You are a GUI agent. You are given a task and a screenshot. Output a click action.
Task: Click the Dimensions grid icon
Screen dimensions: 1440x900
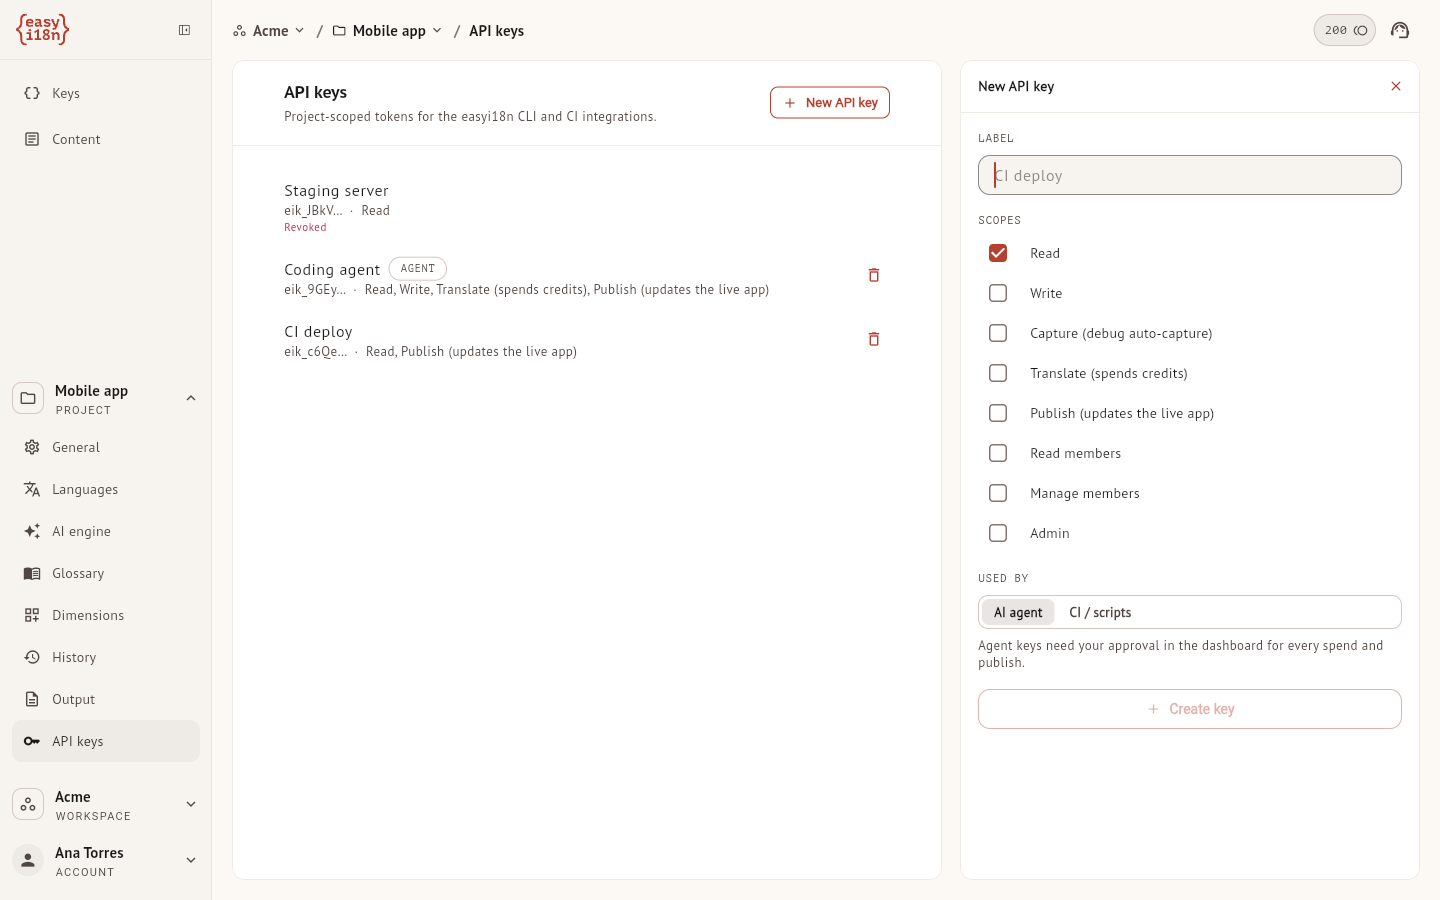pyautogui.click(x=32, y=615)
